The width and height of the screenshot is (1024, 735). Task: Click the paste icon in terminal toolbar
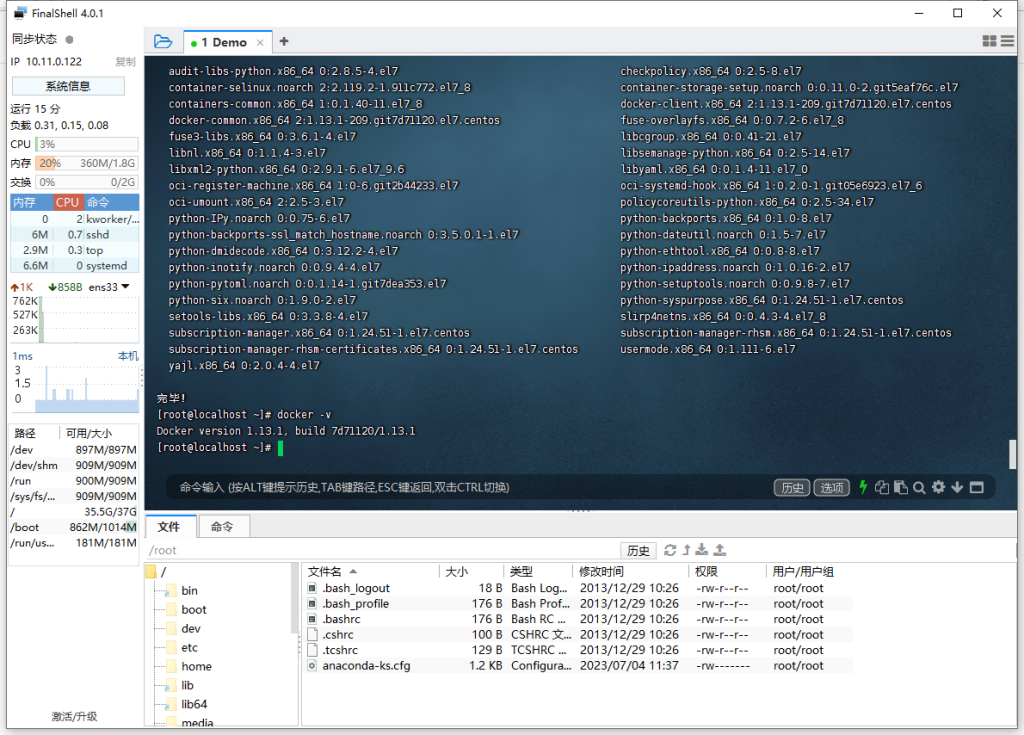(901, 487)
